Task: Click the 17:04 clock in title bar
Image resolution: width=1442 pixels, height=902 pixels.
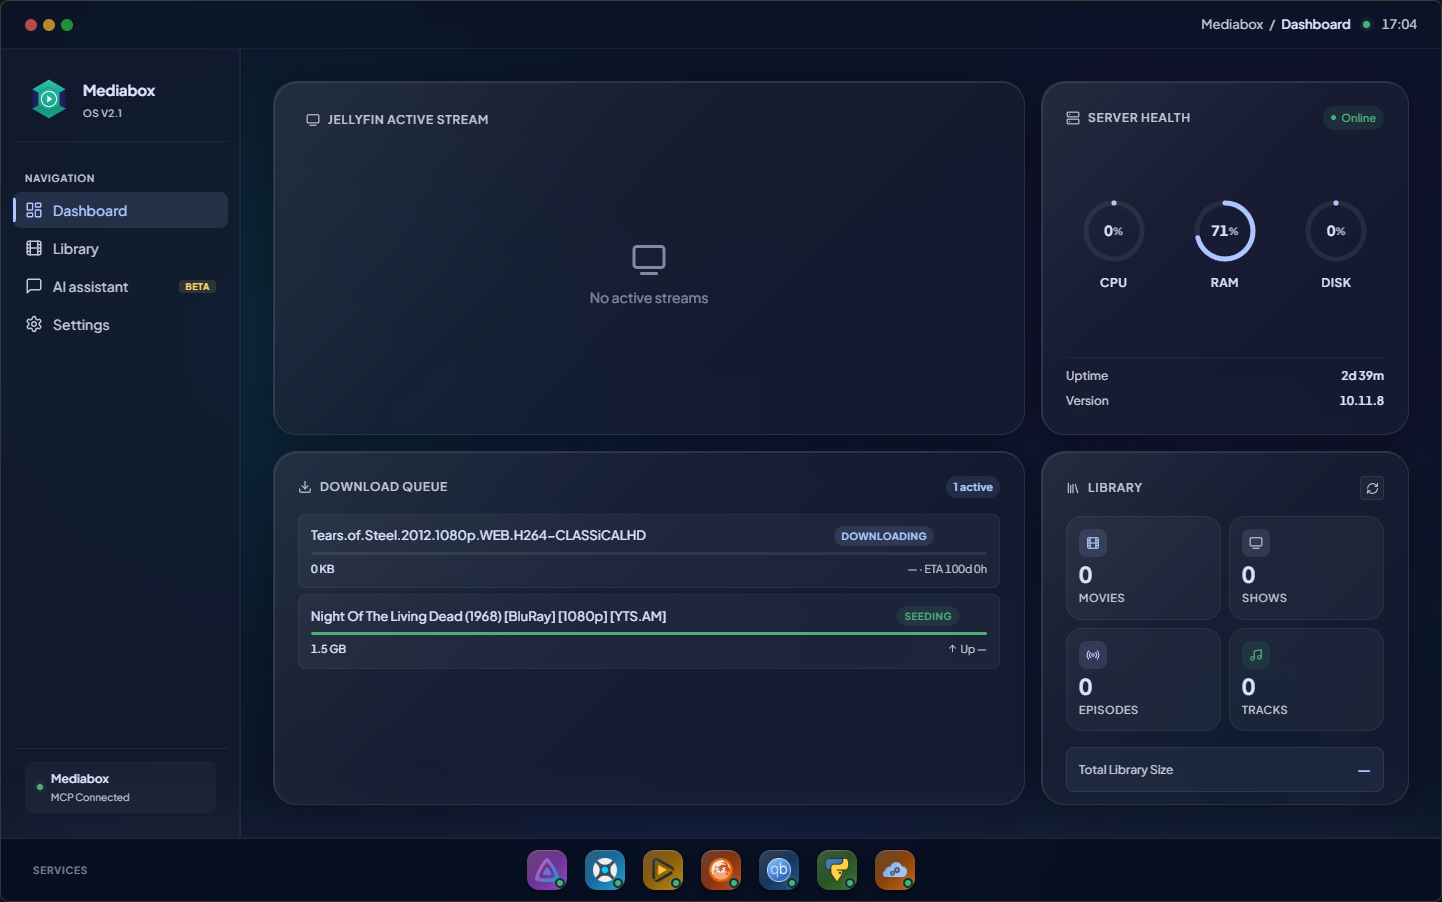Action: coord(1399,24)
